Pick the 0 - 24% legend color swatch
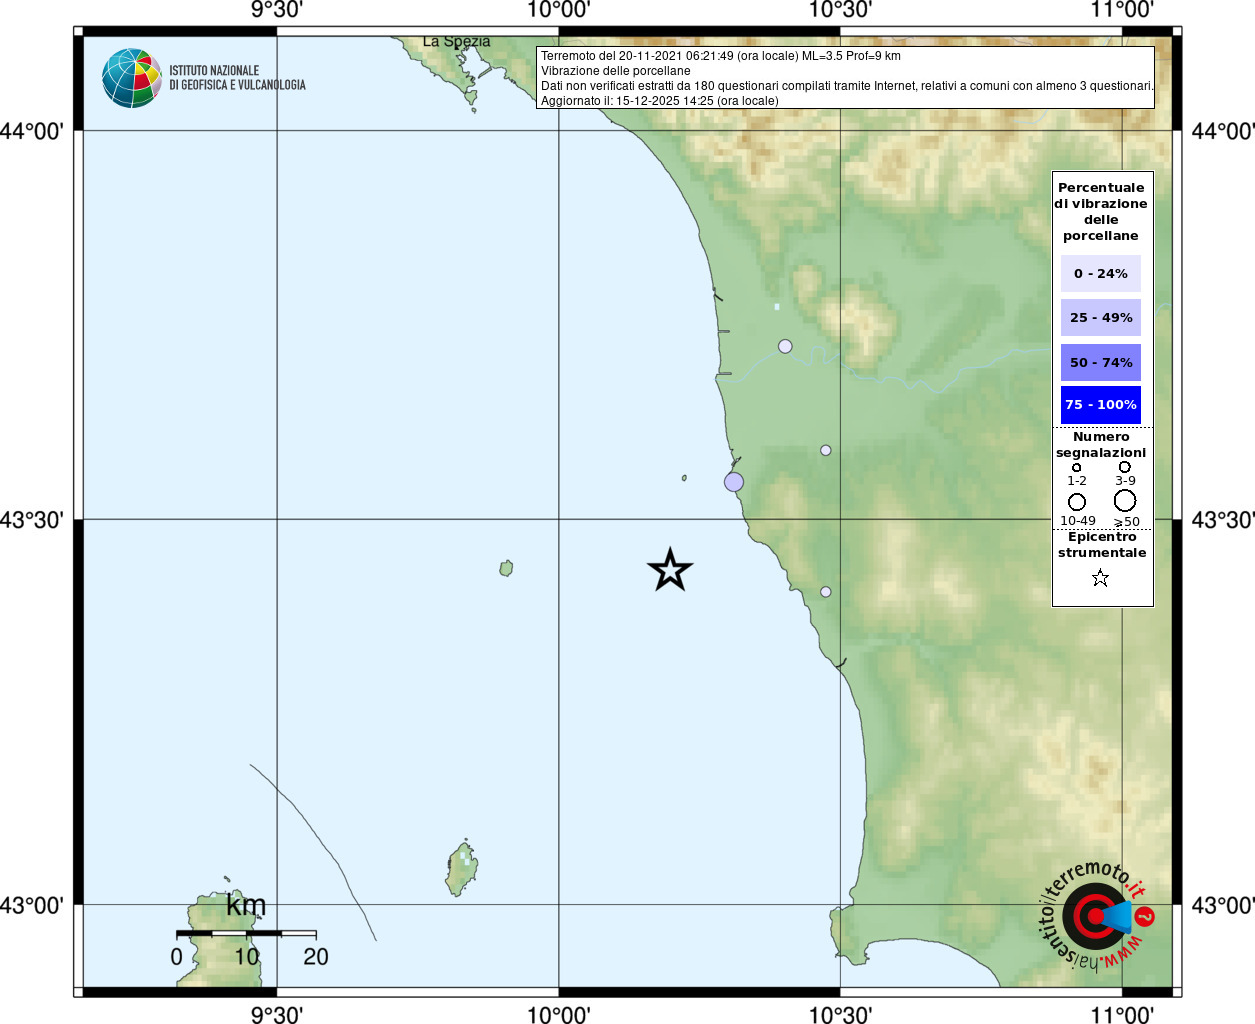 click(1100, 273)
